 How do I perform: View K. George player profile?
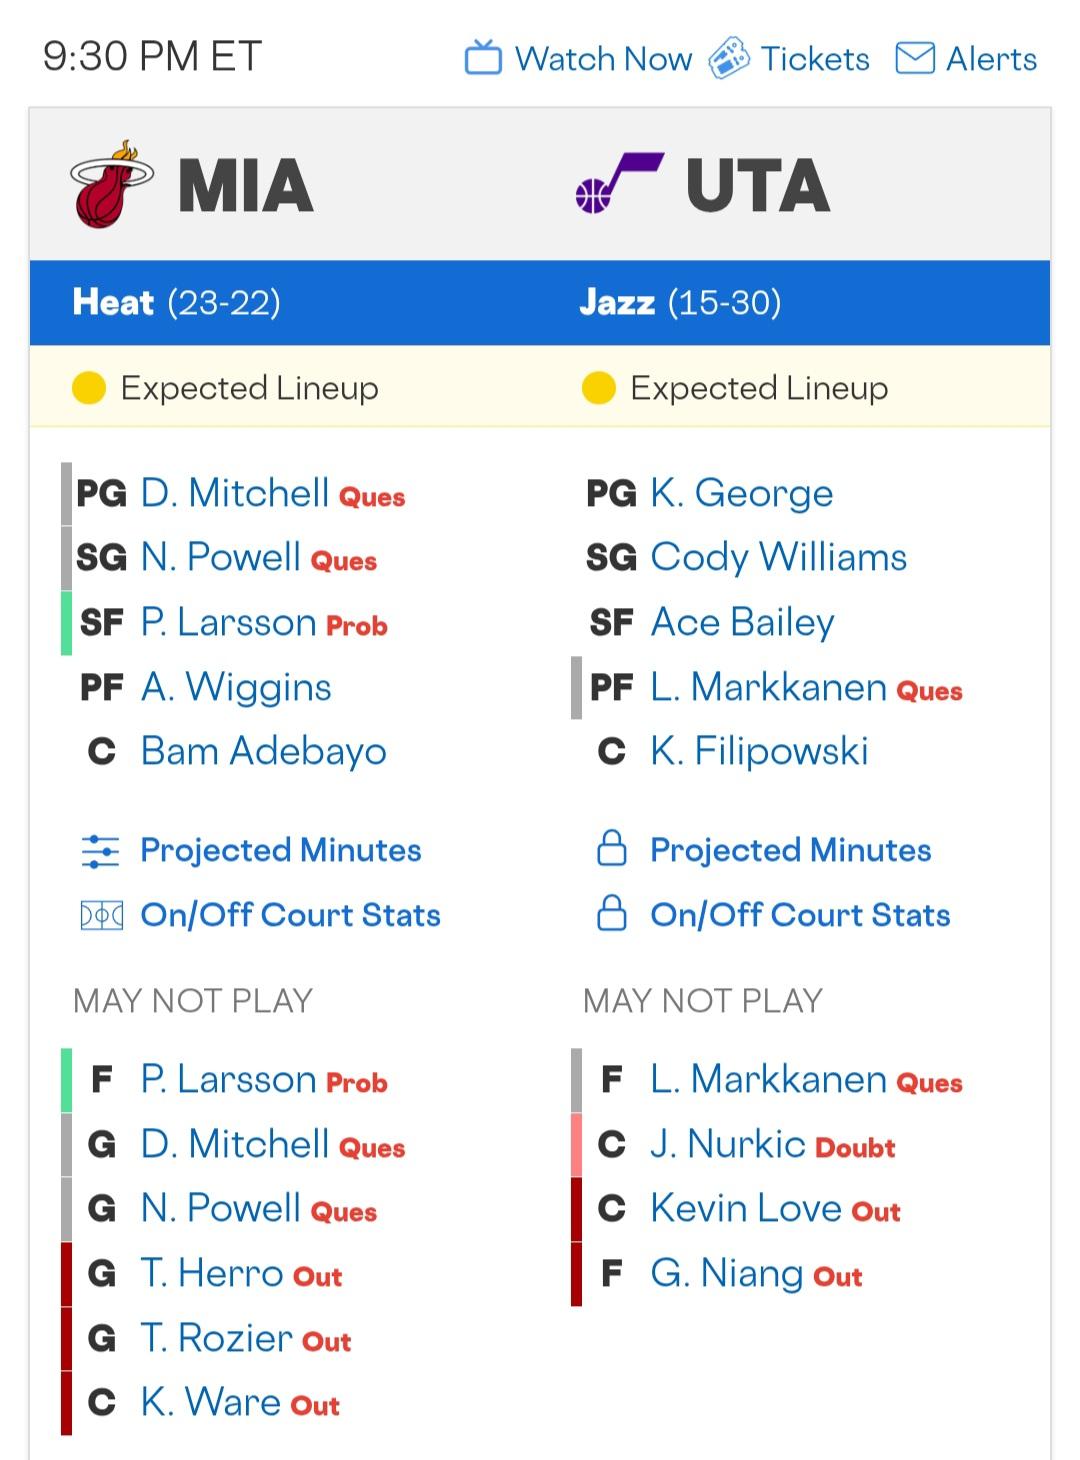(x=741, y=493)
